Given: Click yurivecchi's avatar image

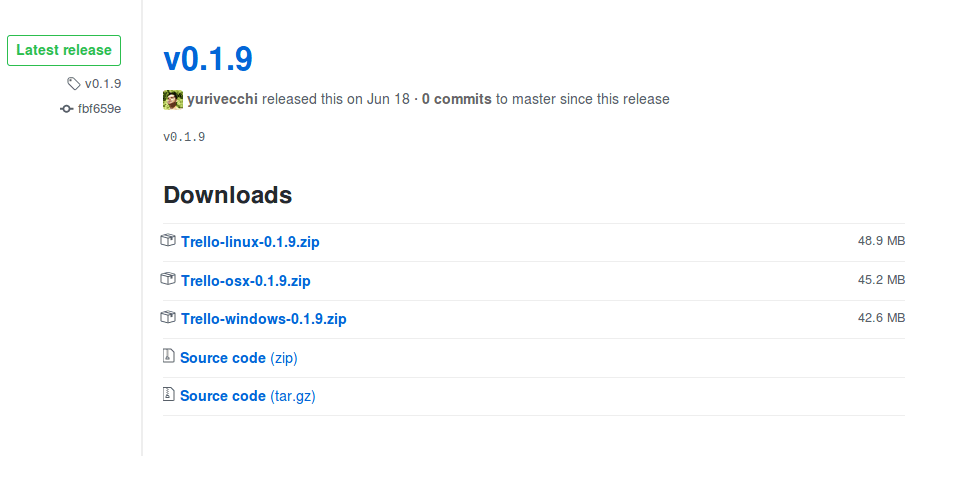Looking at the screenshot, I should tap(173, 99).
